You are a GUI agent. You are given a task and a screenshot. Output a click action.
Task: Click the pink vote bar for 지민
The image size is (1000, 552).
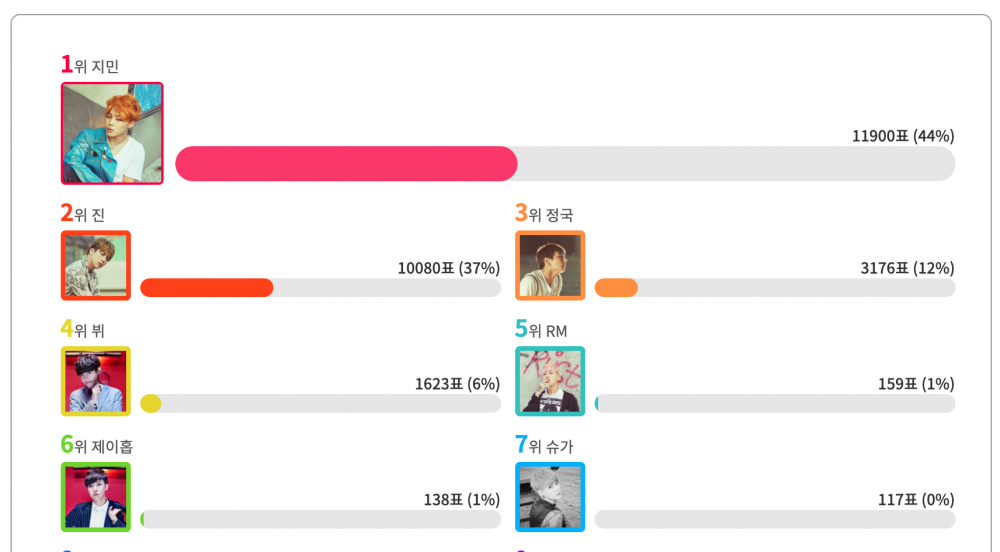click(x=346, y=164)
